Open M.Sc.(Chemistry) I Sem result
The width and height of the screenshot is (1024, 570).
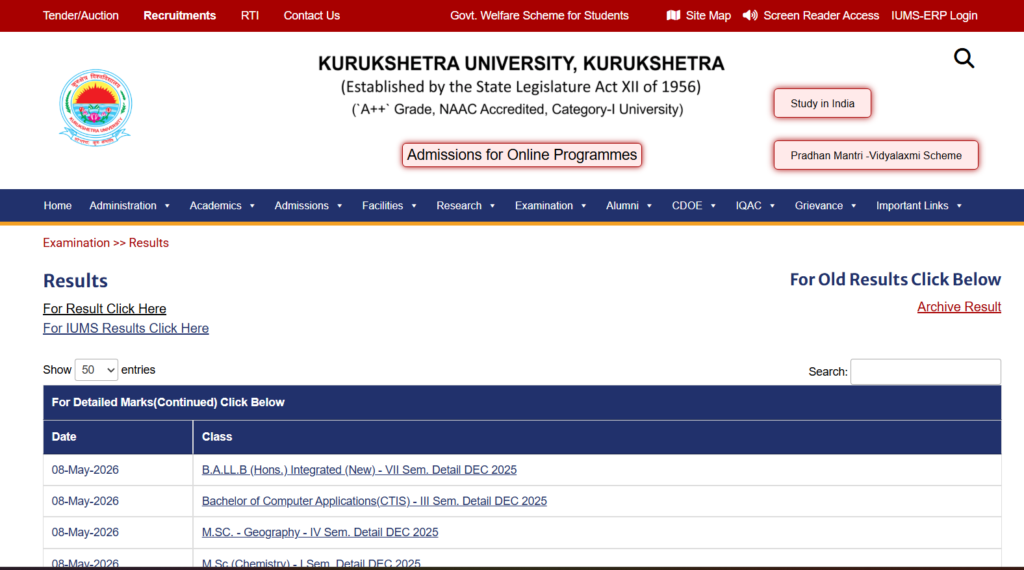point(311,563)
